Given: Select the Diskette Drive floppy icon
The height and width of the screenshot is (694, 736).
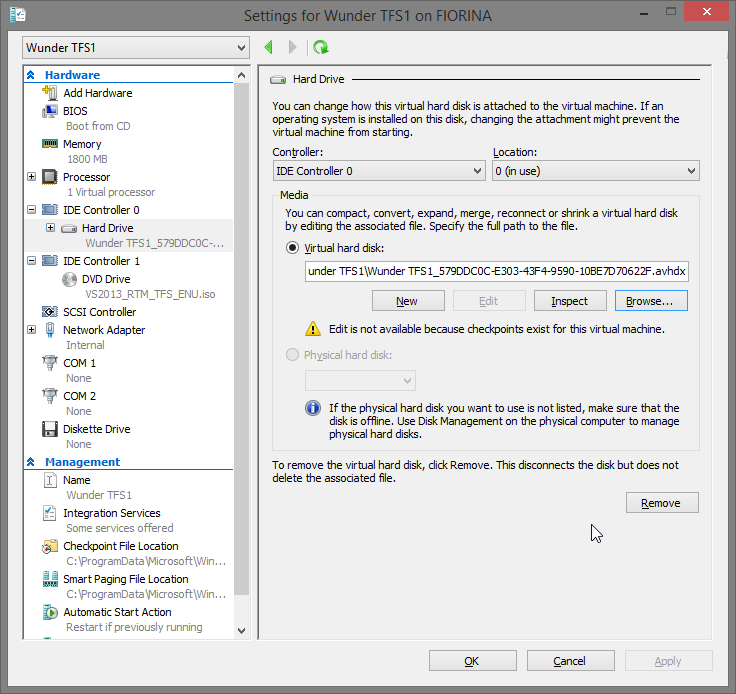Looking at the screenshot, I should 50,429.
